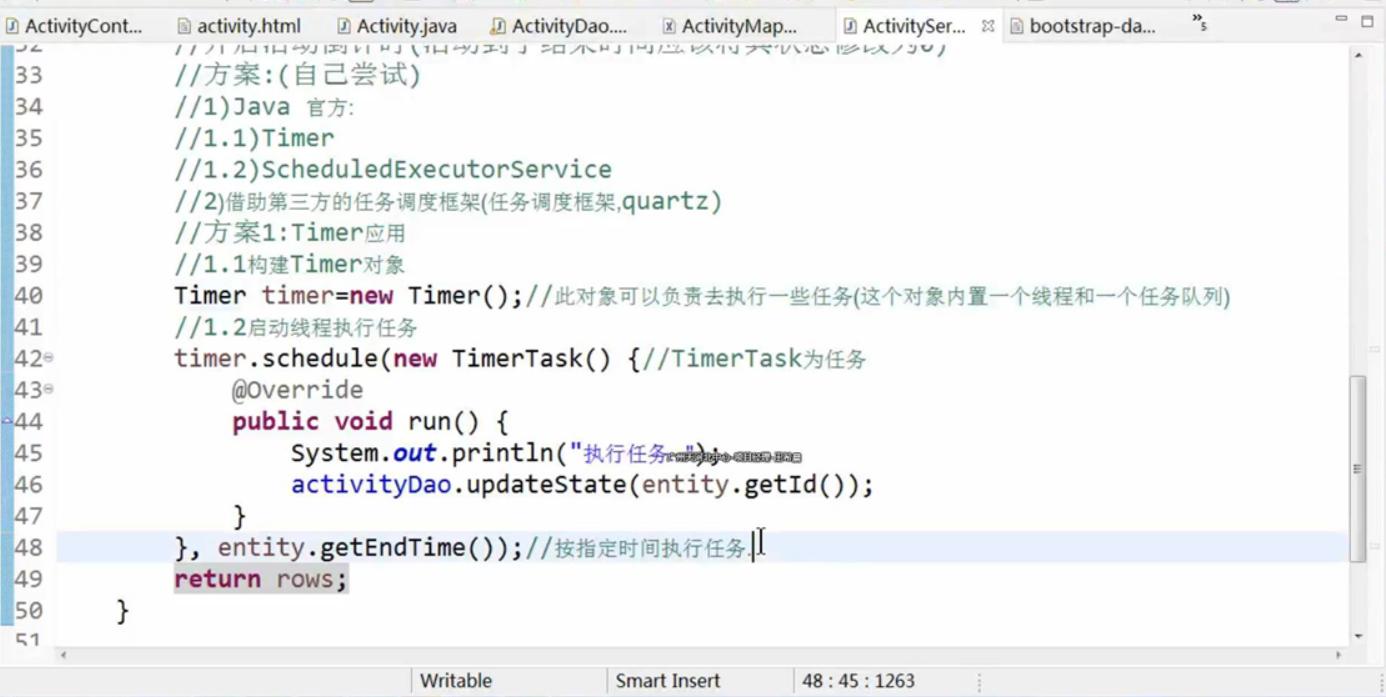Click line number 36 in the gutter
The height and width of the screenshot is (697, 1386).
point(29,169)
